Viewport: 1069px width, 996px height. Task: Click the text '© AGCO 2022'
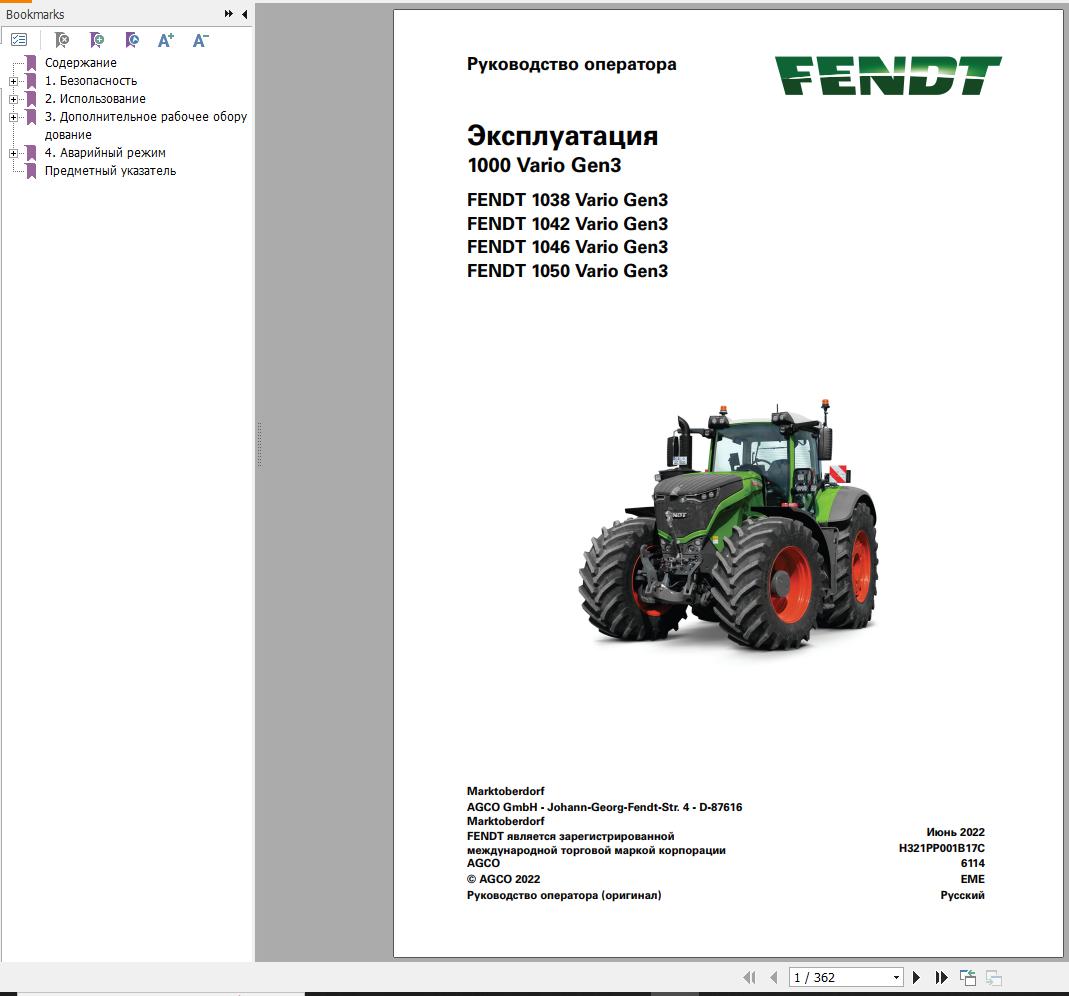[x=503, y=879]
